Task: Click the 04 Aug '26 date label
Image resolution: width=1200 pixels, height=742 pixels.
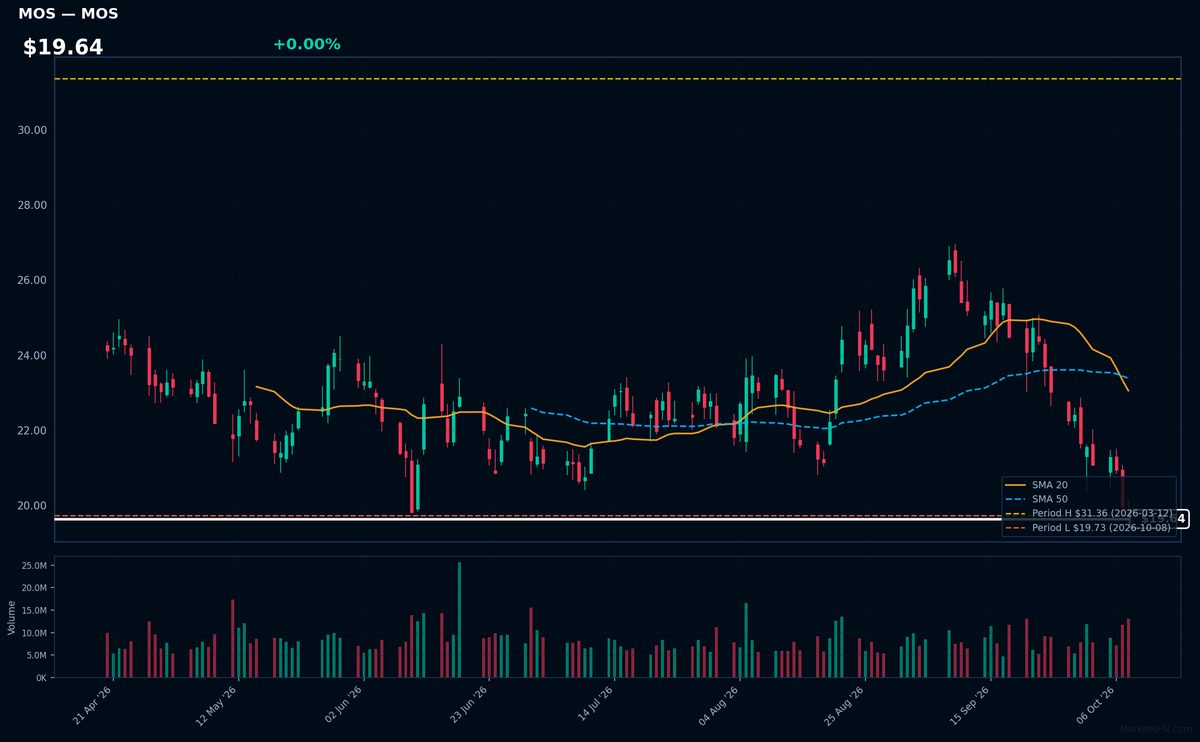Action: click(718, 705)
